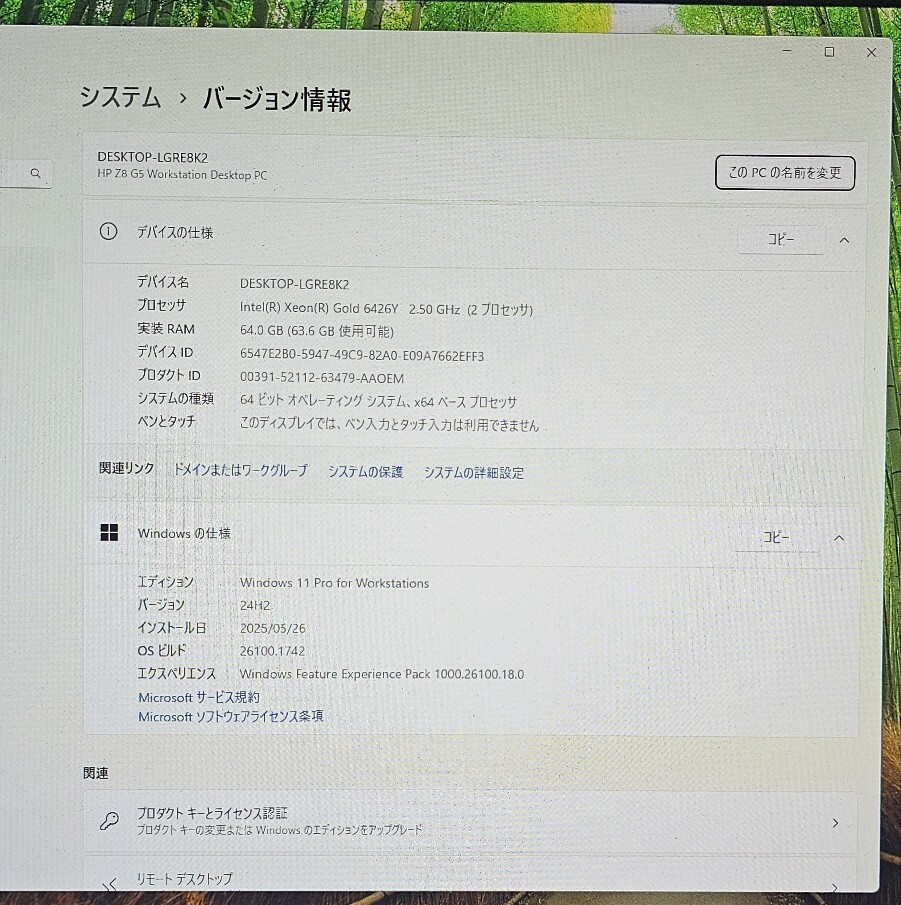Click the Windows logo icon beside Windows の仕様

coord(109,532)
